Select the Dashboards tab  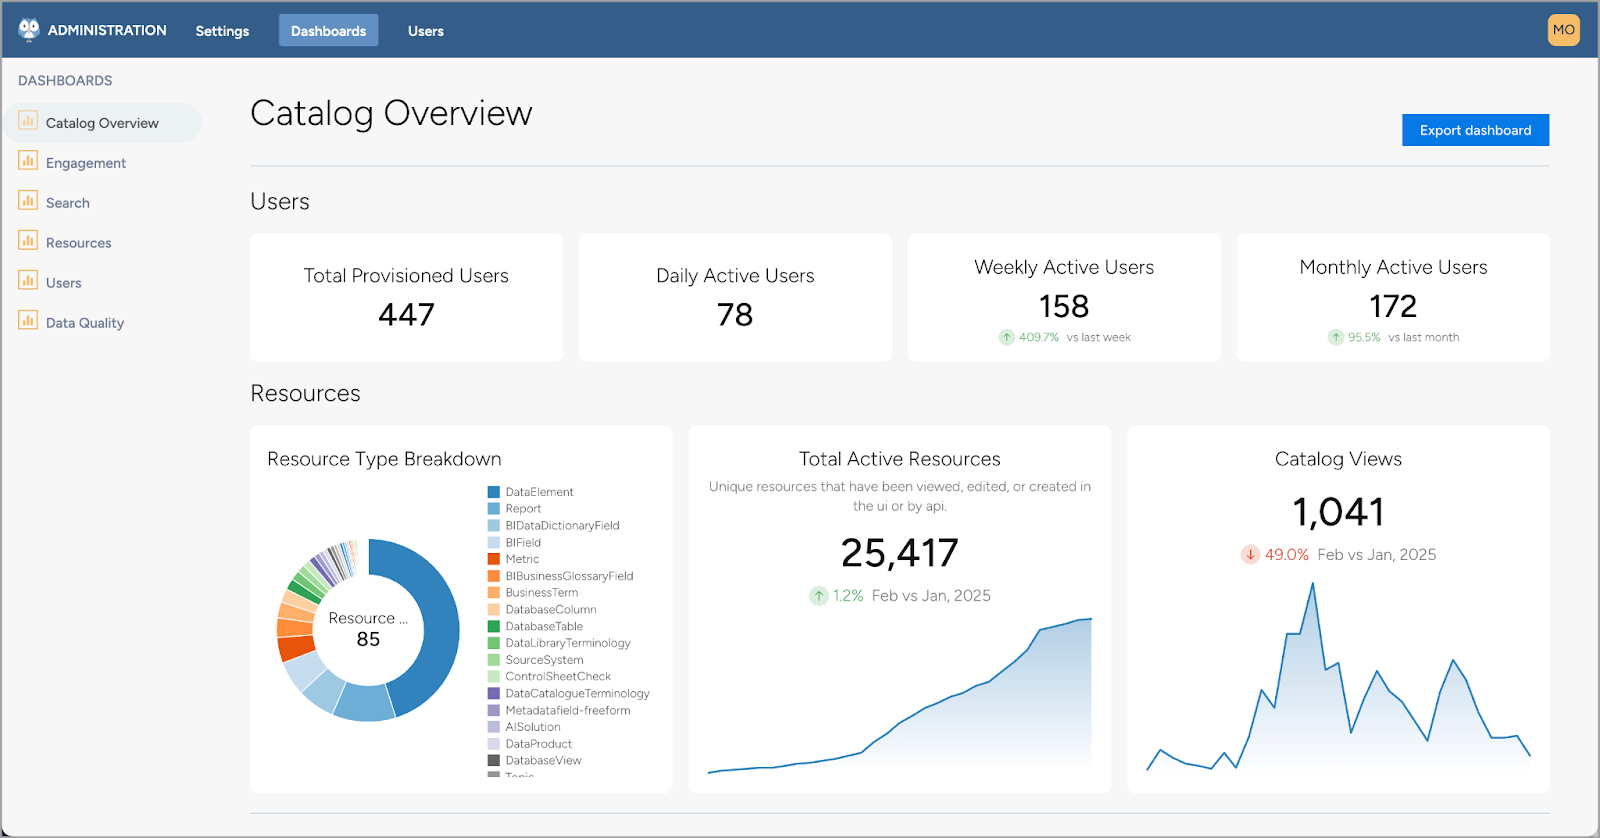[x=328, y=31]
